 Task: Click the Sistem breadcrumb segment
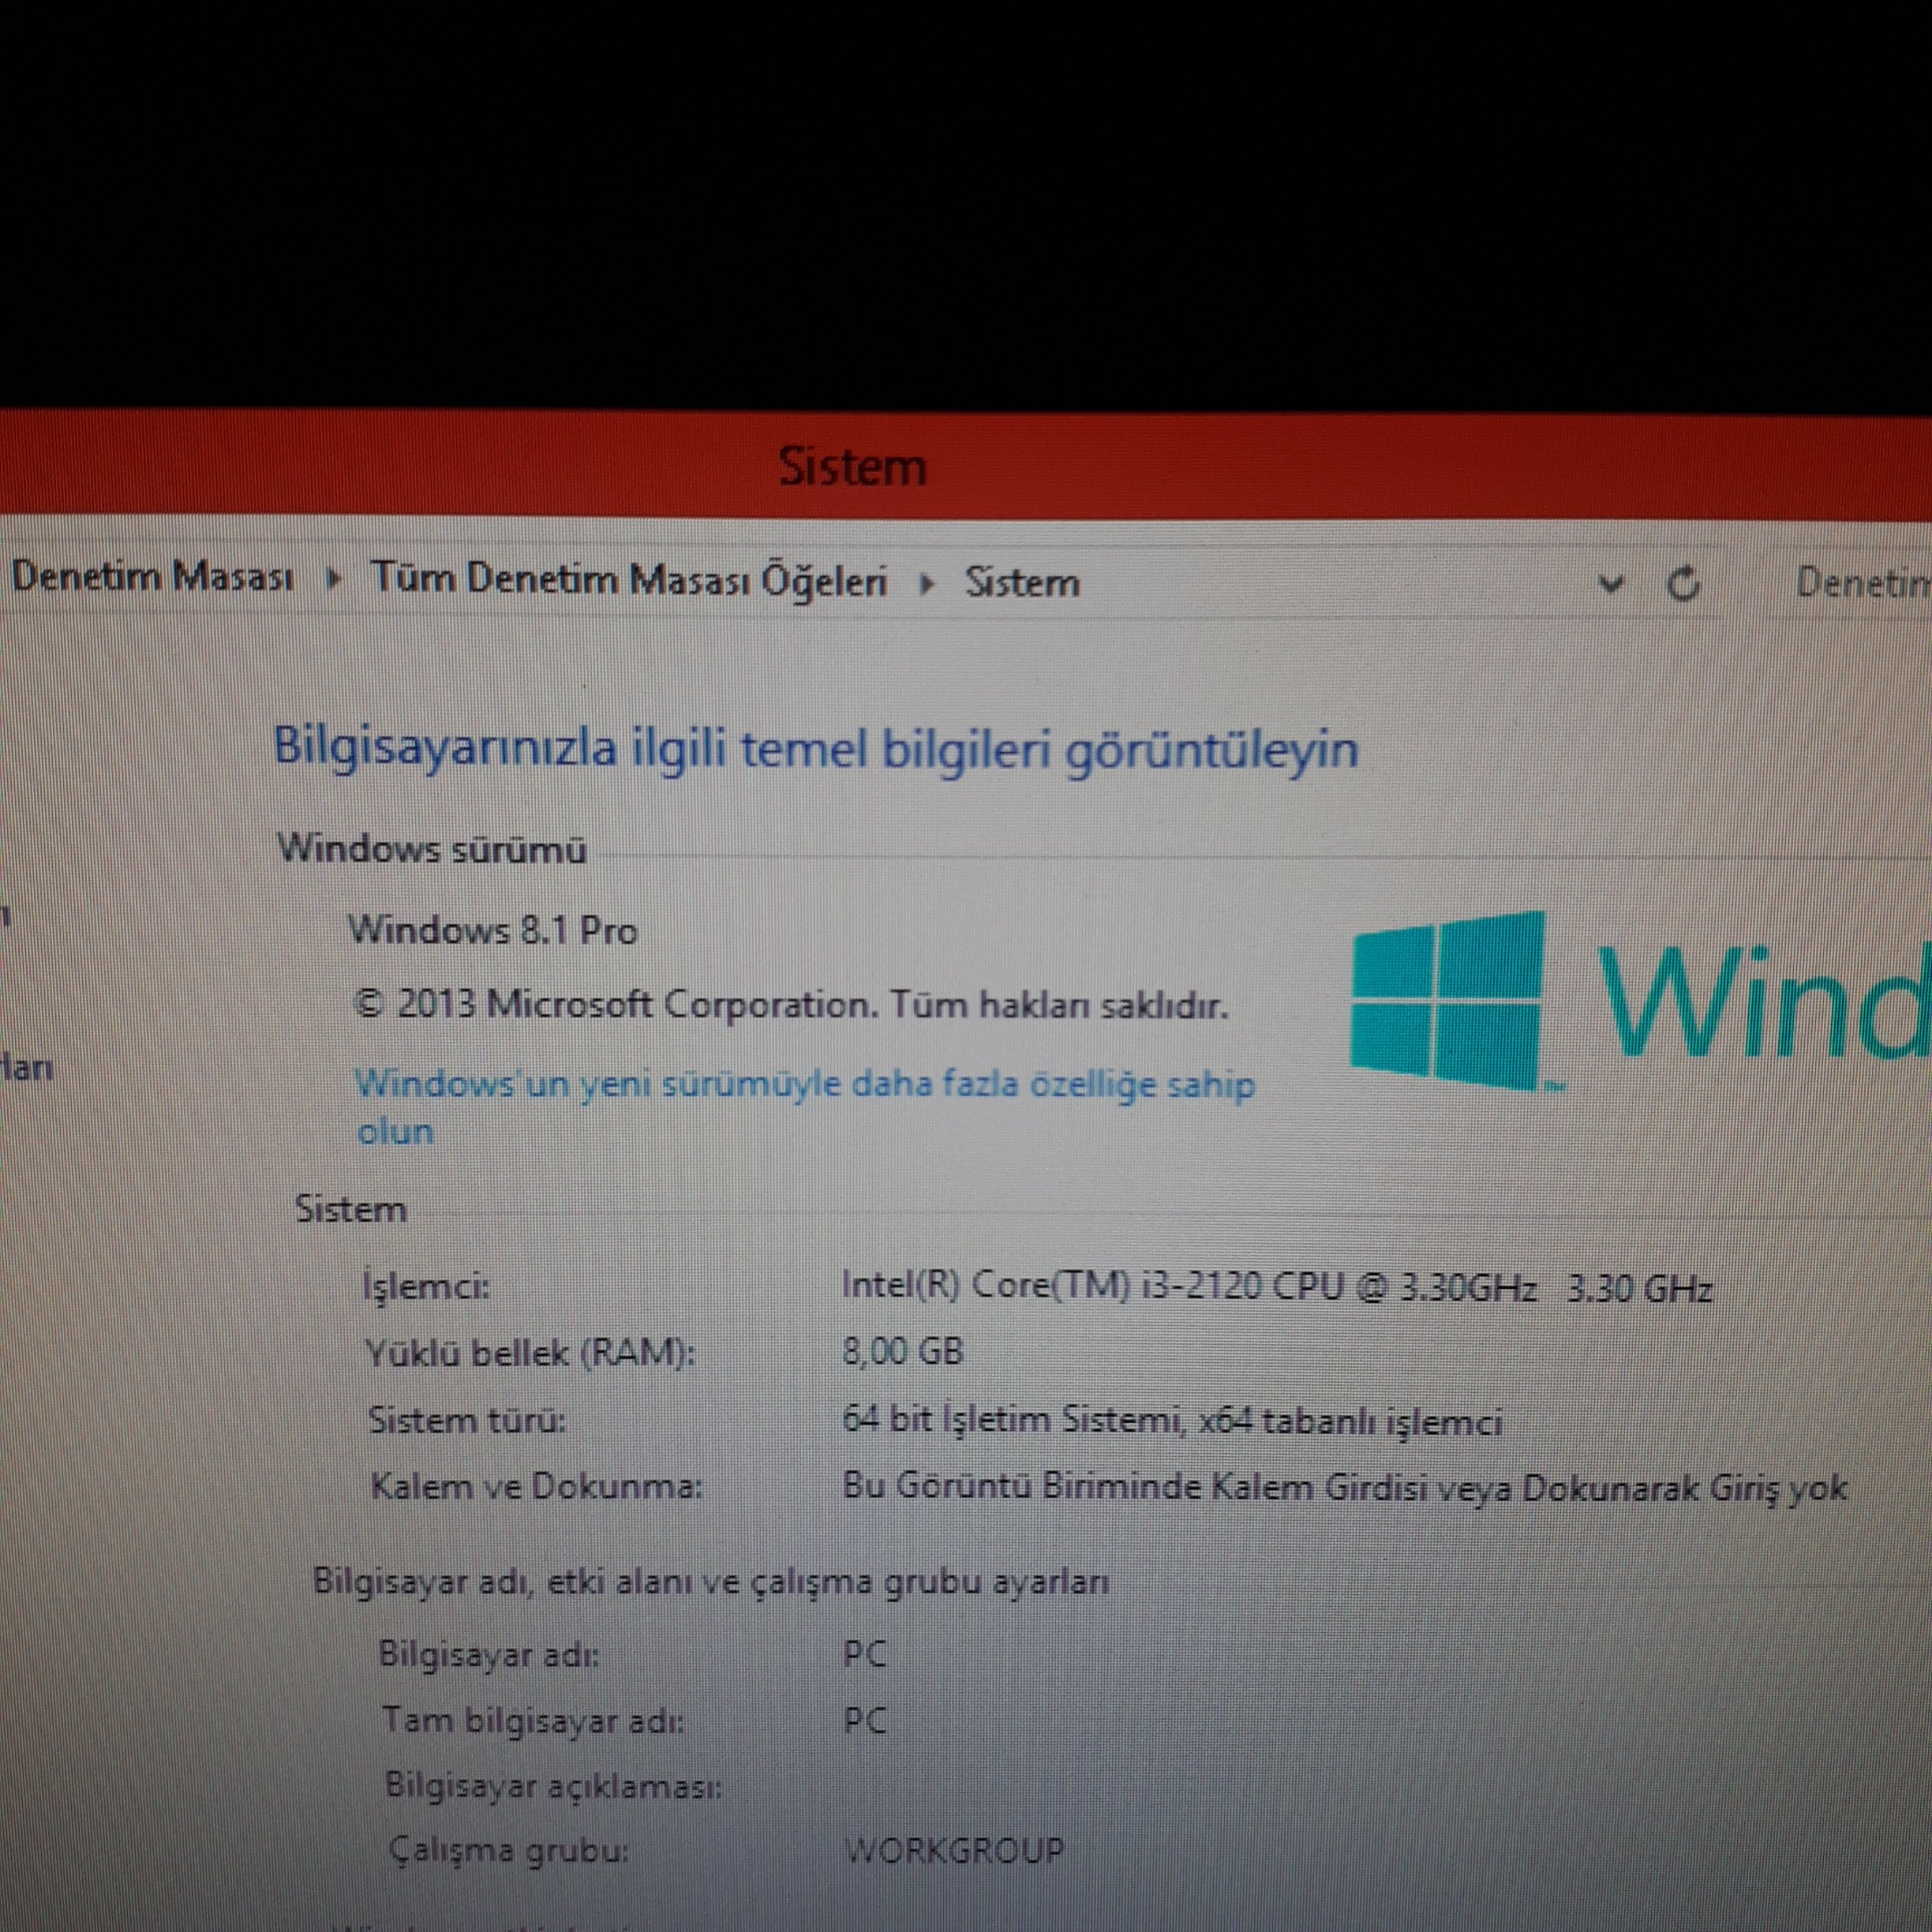[x=1021, y=583]
